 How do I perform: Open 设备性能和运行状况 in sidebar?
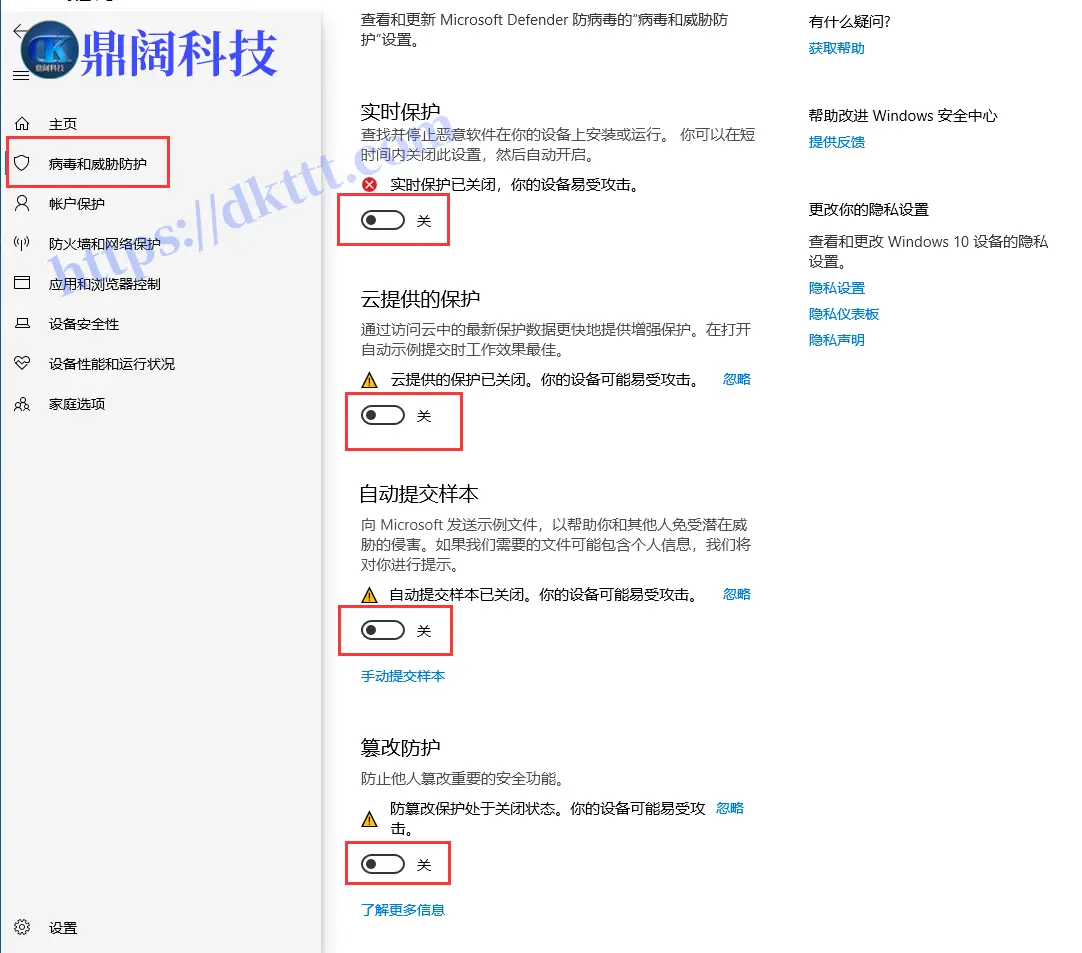click(x=111, y=364)
